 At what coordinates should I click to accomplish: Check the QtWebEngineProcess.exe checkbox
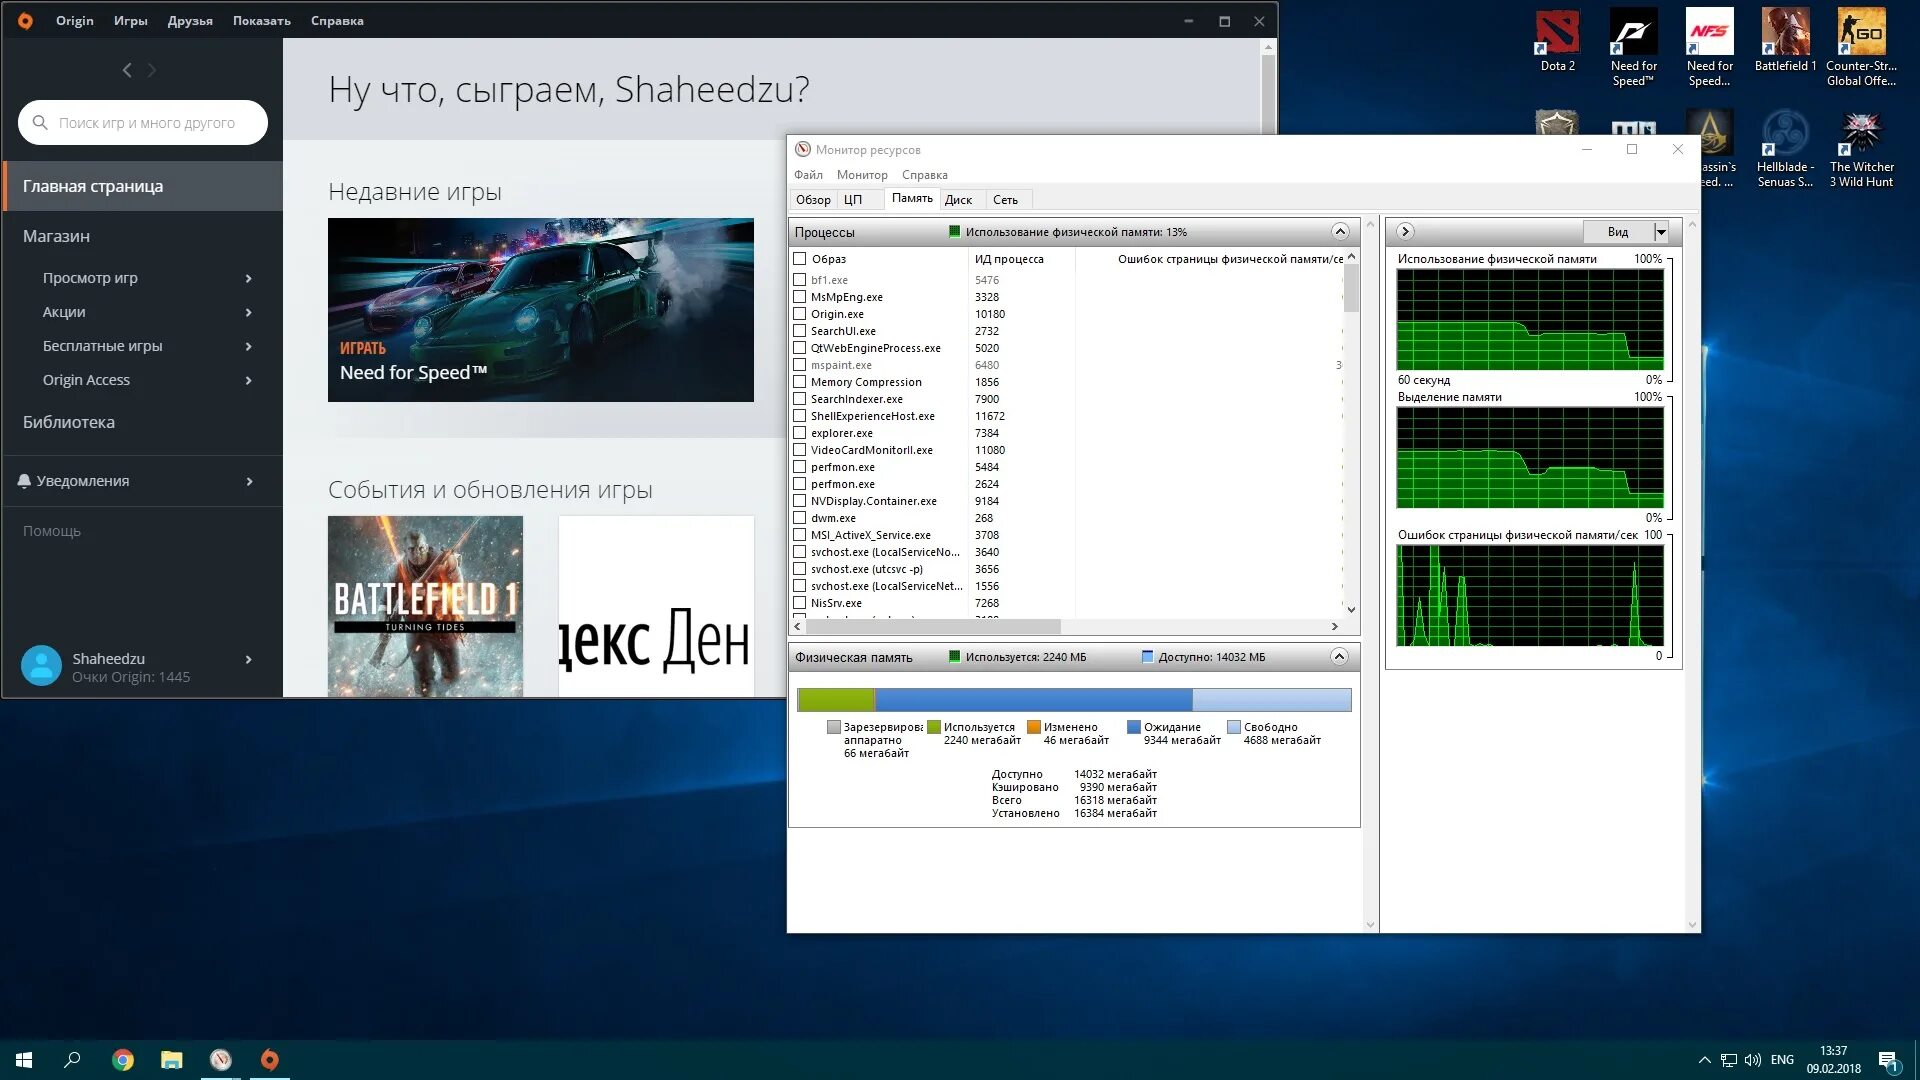(800, 348)
